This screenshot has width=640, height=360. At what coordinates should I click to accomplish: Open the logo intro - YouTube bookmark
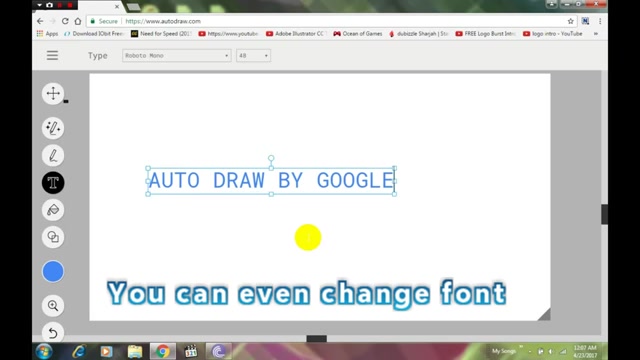click(x=553, y=34)
